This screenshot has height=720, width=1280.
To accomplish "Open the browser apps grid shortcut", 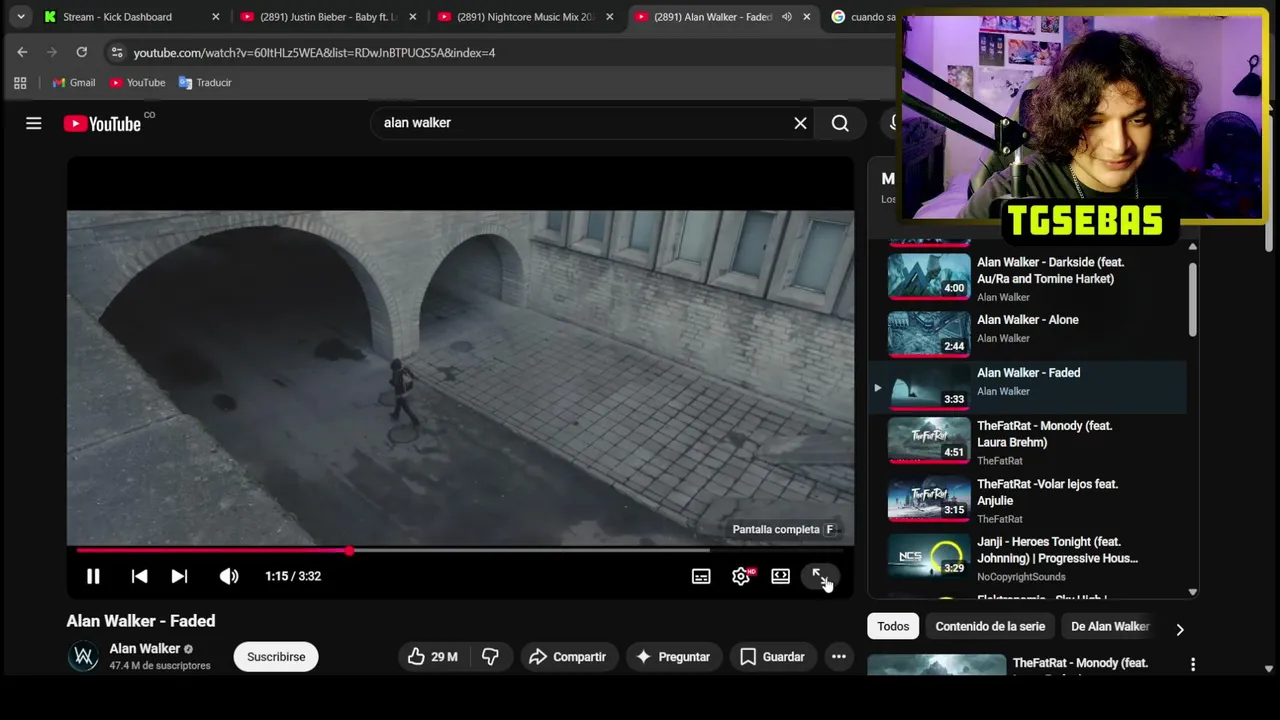I will coord(20,83).
